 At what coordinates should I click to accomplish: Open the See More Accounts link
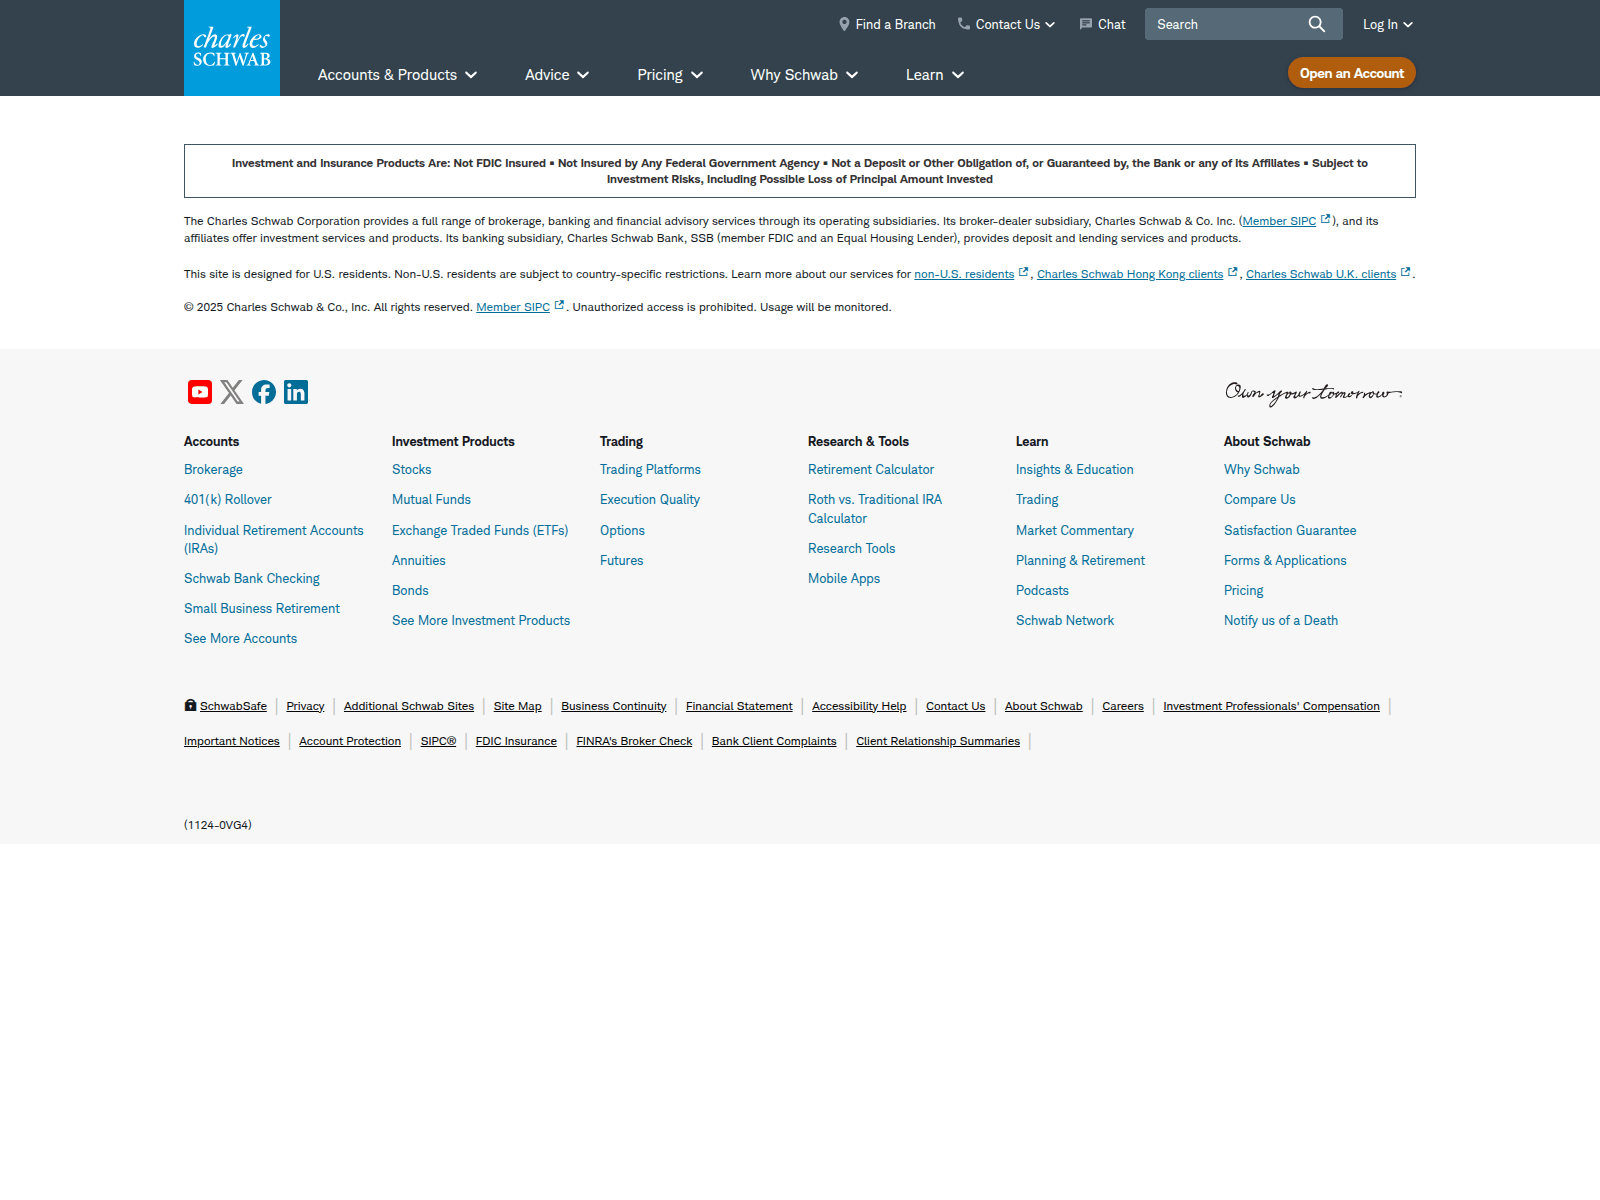(240, 638)
